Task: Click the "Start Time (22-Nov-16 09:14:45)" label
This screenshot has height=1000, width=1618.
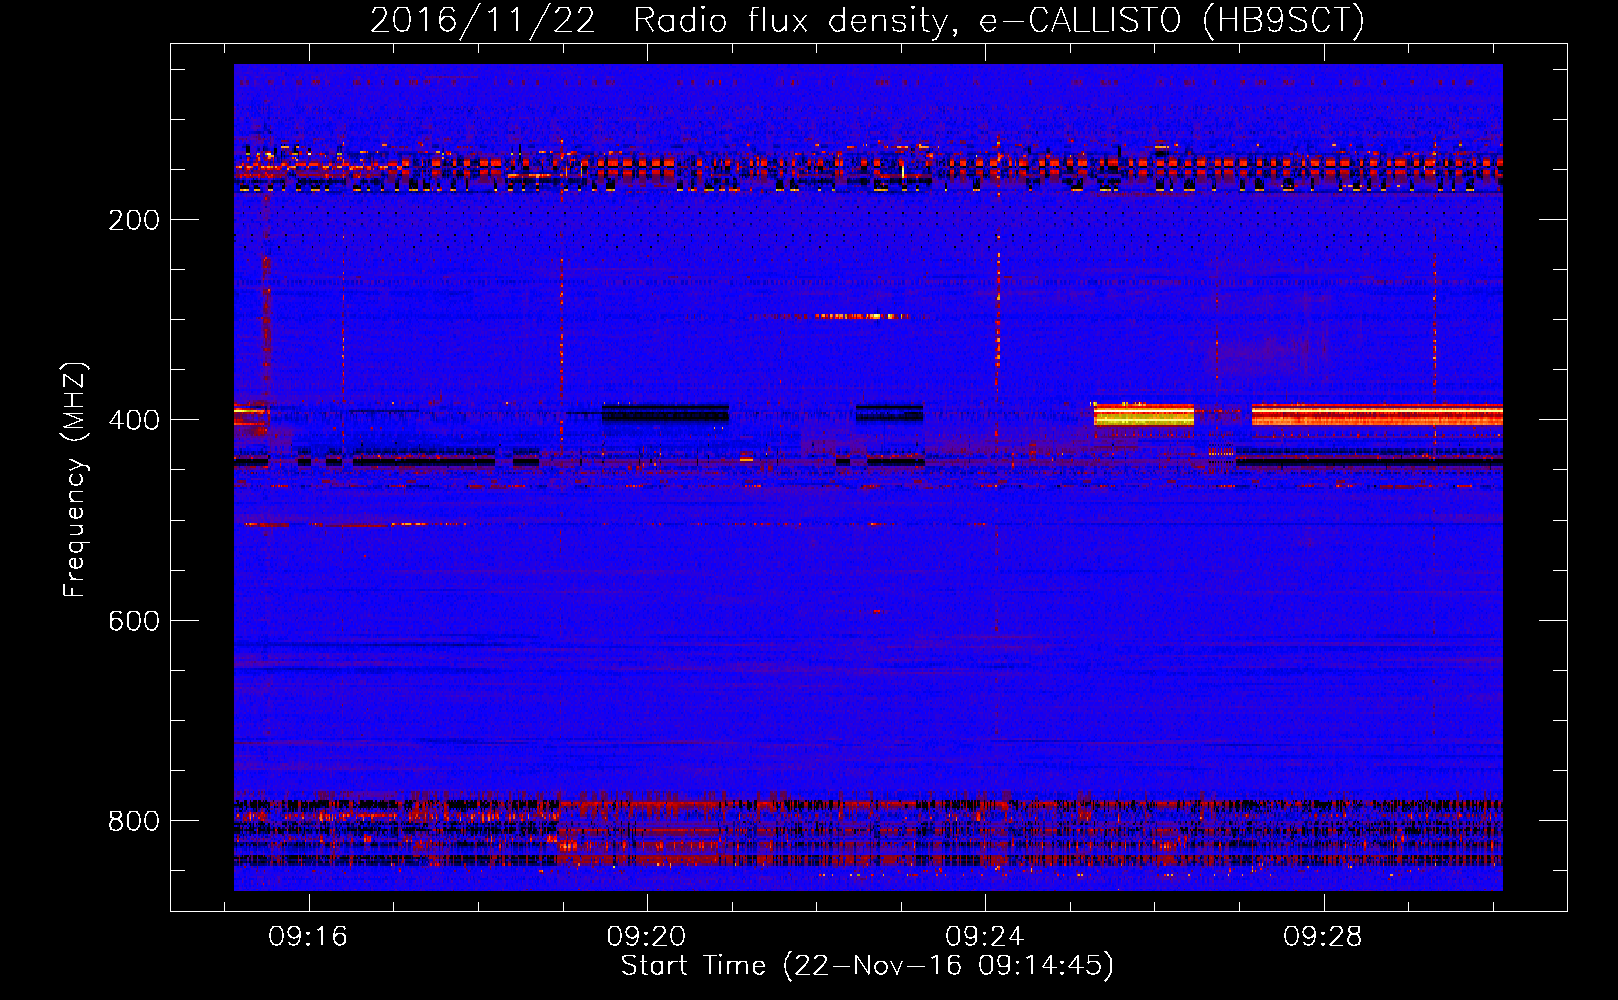Action: click(867, 966)
